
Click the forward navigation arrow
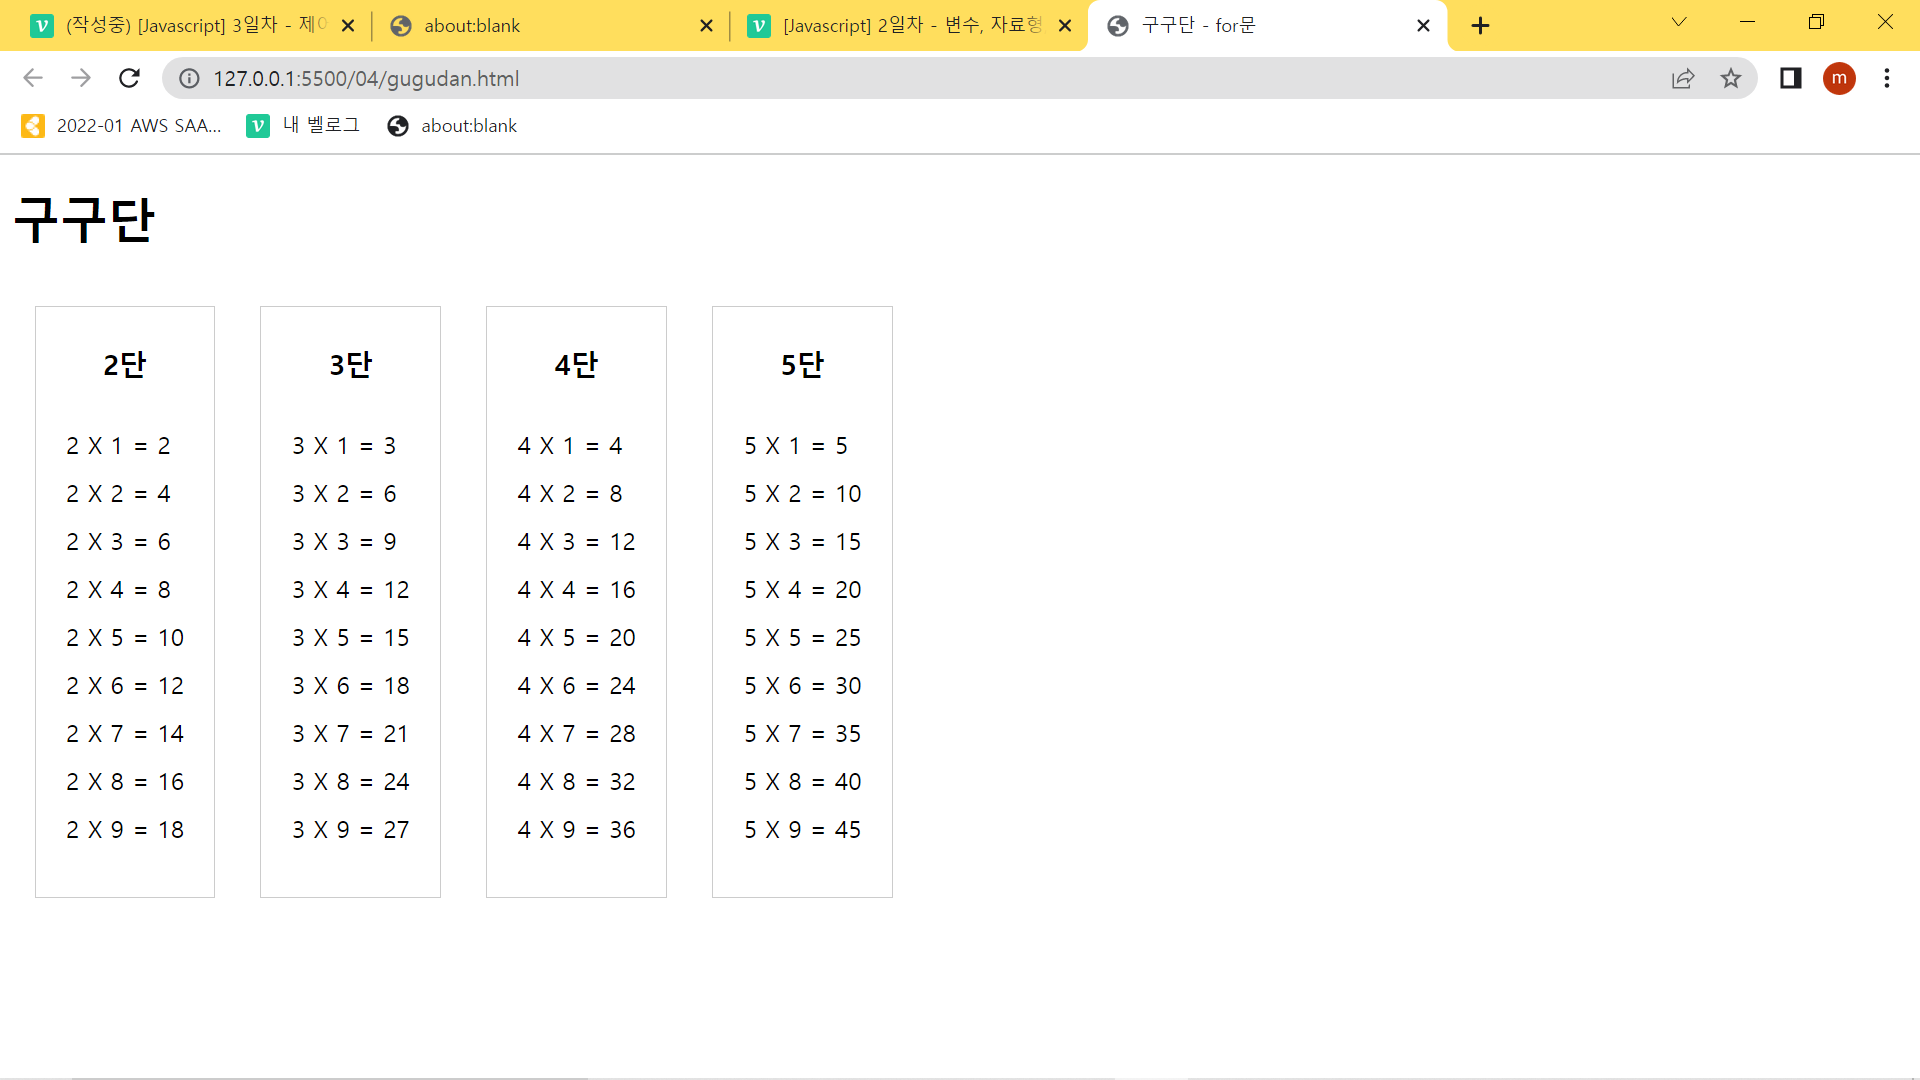(x=81, y=78)
